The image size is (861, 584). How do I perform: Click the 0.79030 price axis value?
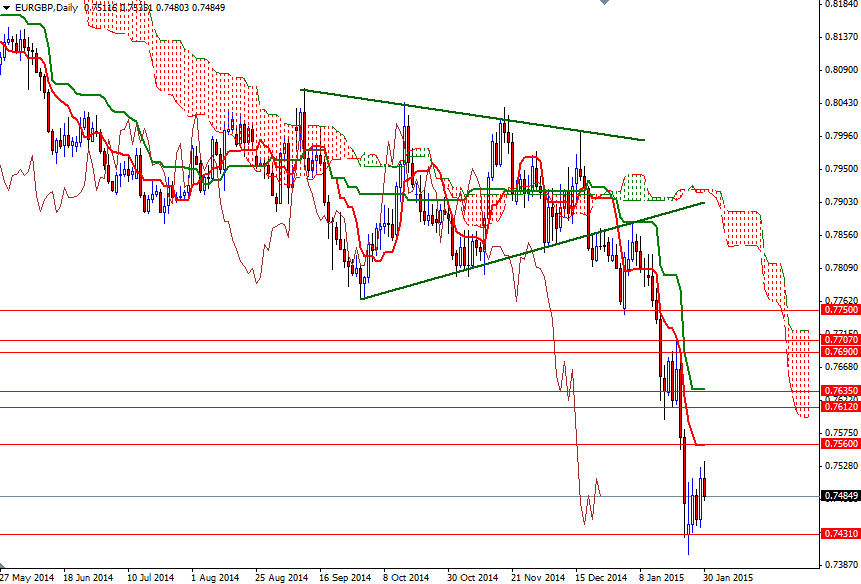point(840,200)
